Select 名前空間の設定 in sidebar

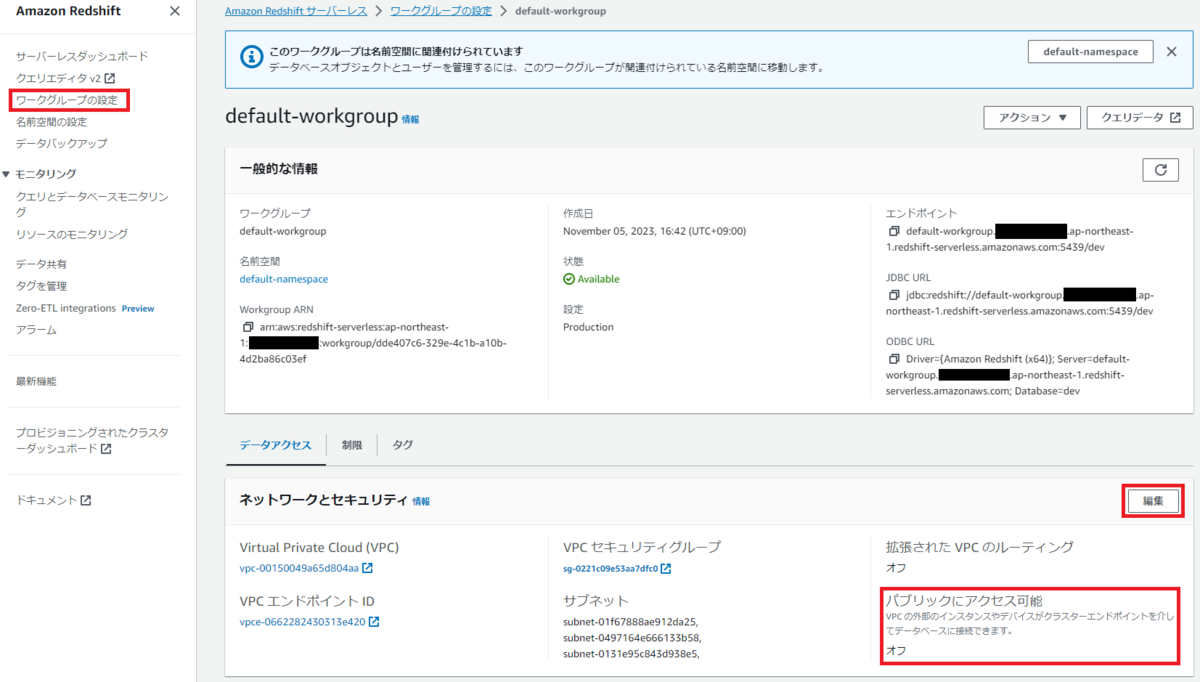coord(52,122)
